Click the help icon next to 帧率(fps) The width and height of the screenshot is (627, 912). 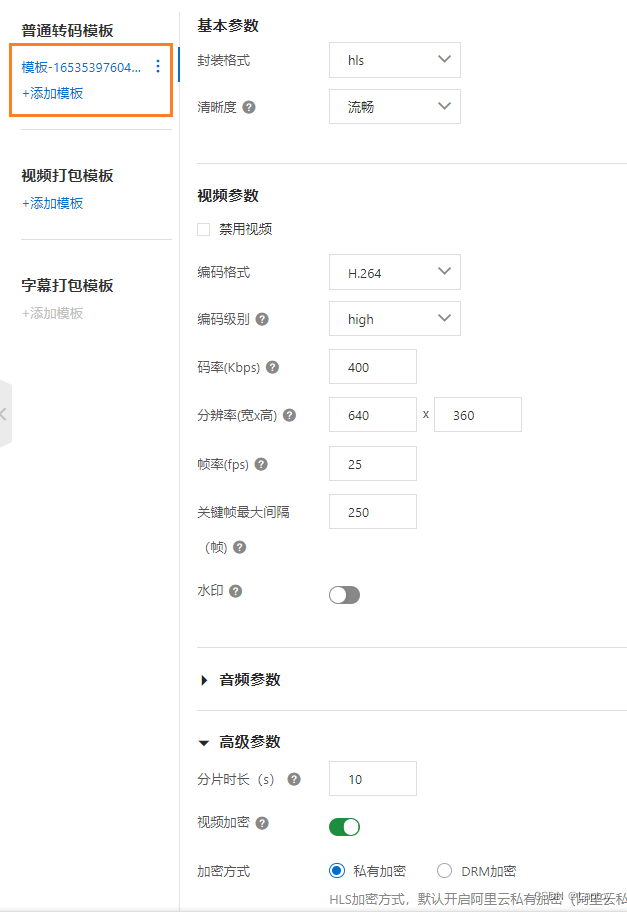click(261, 464)
